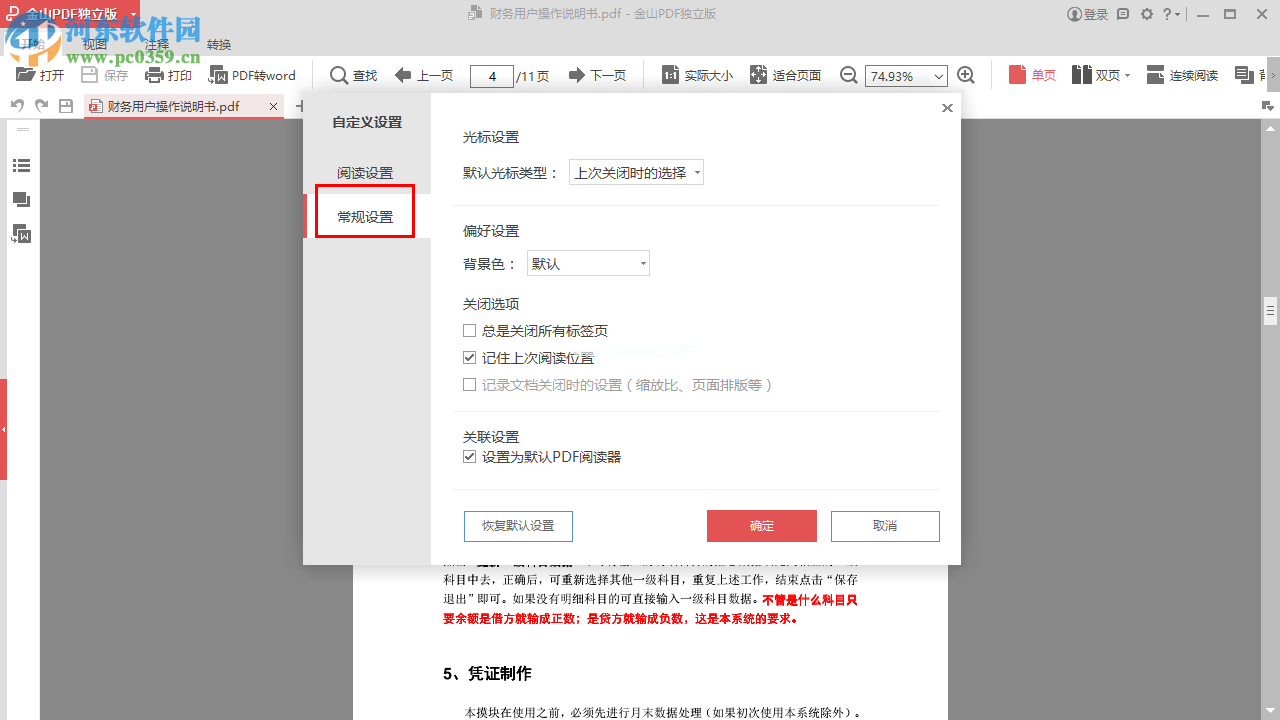Print the document via the 打印 printer icon
Image resolution: width=1280 pixels, height=720 pixels.
(x=168, y=75)
